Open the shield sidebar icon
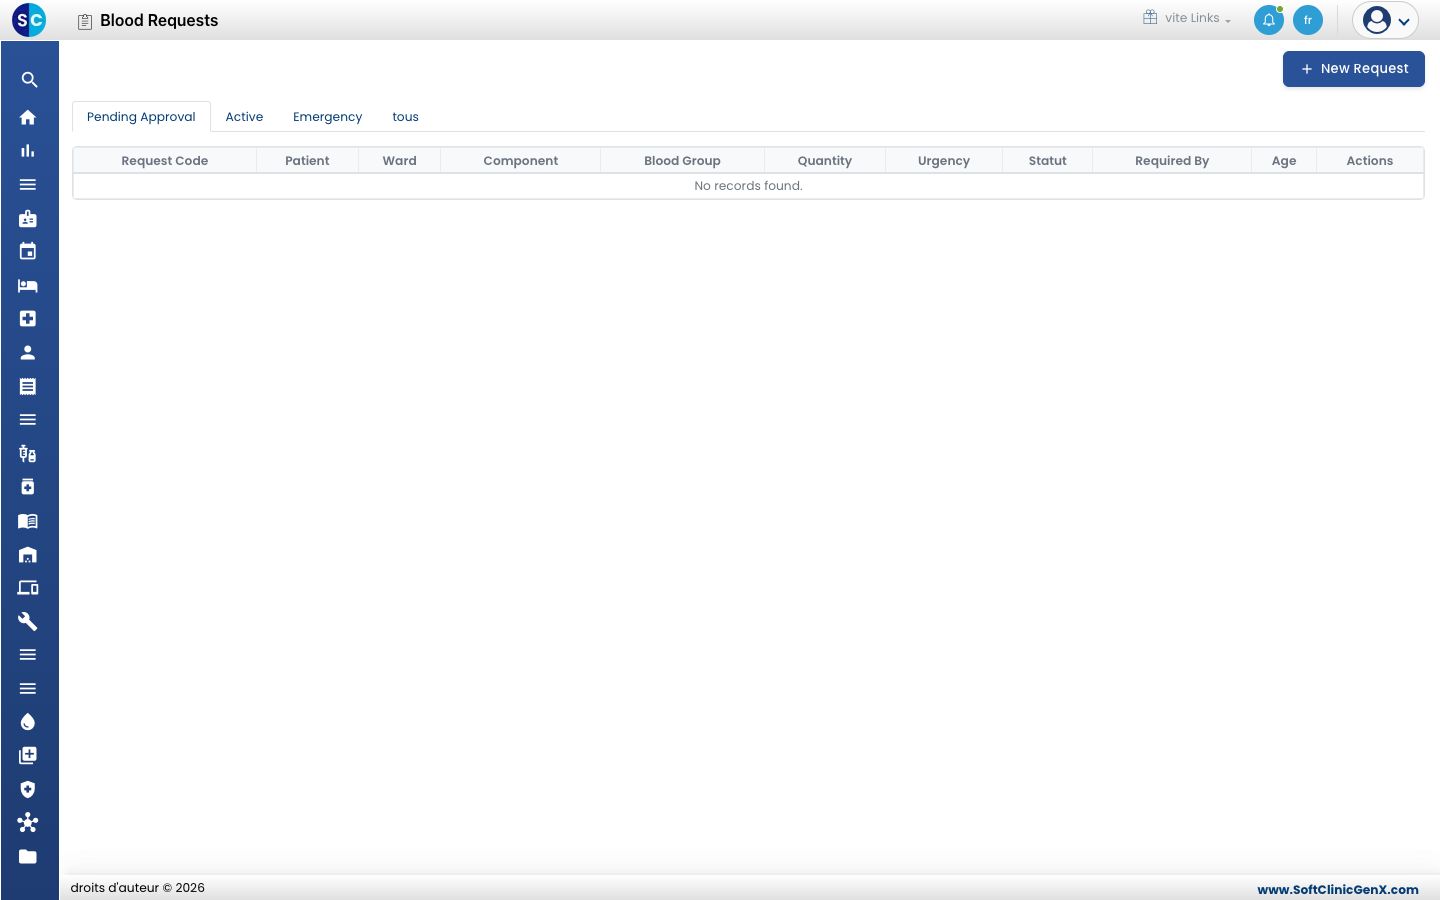 (x=28, y=789)
